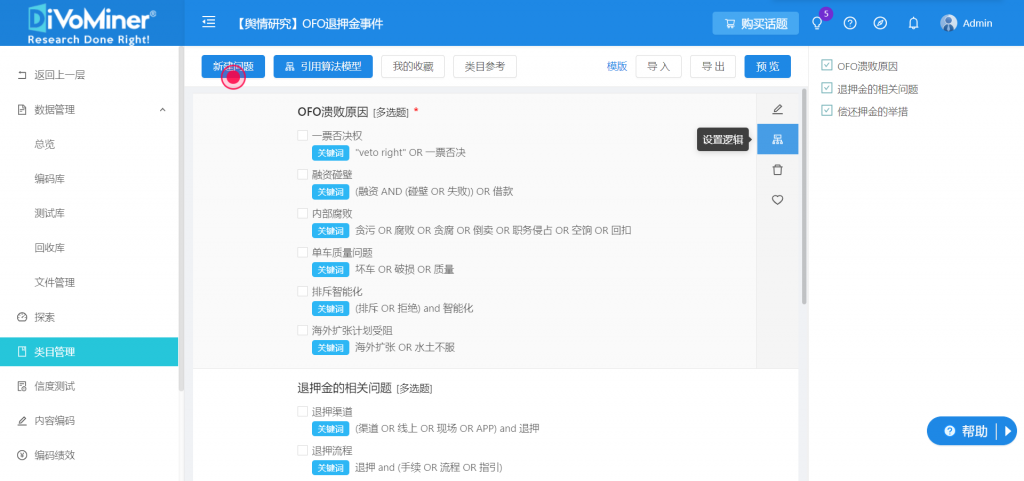Click 类目参考 button
This screenshot has height=481, width=1024.
485,66
